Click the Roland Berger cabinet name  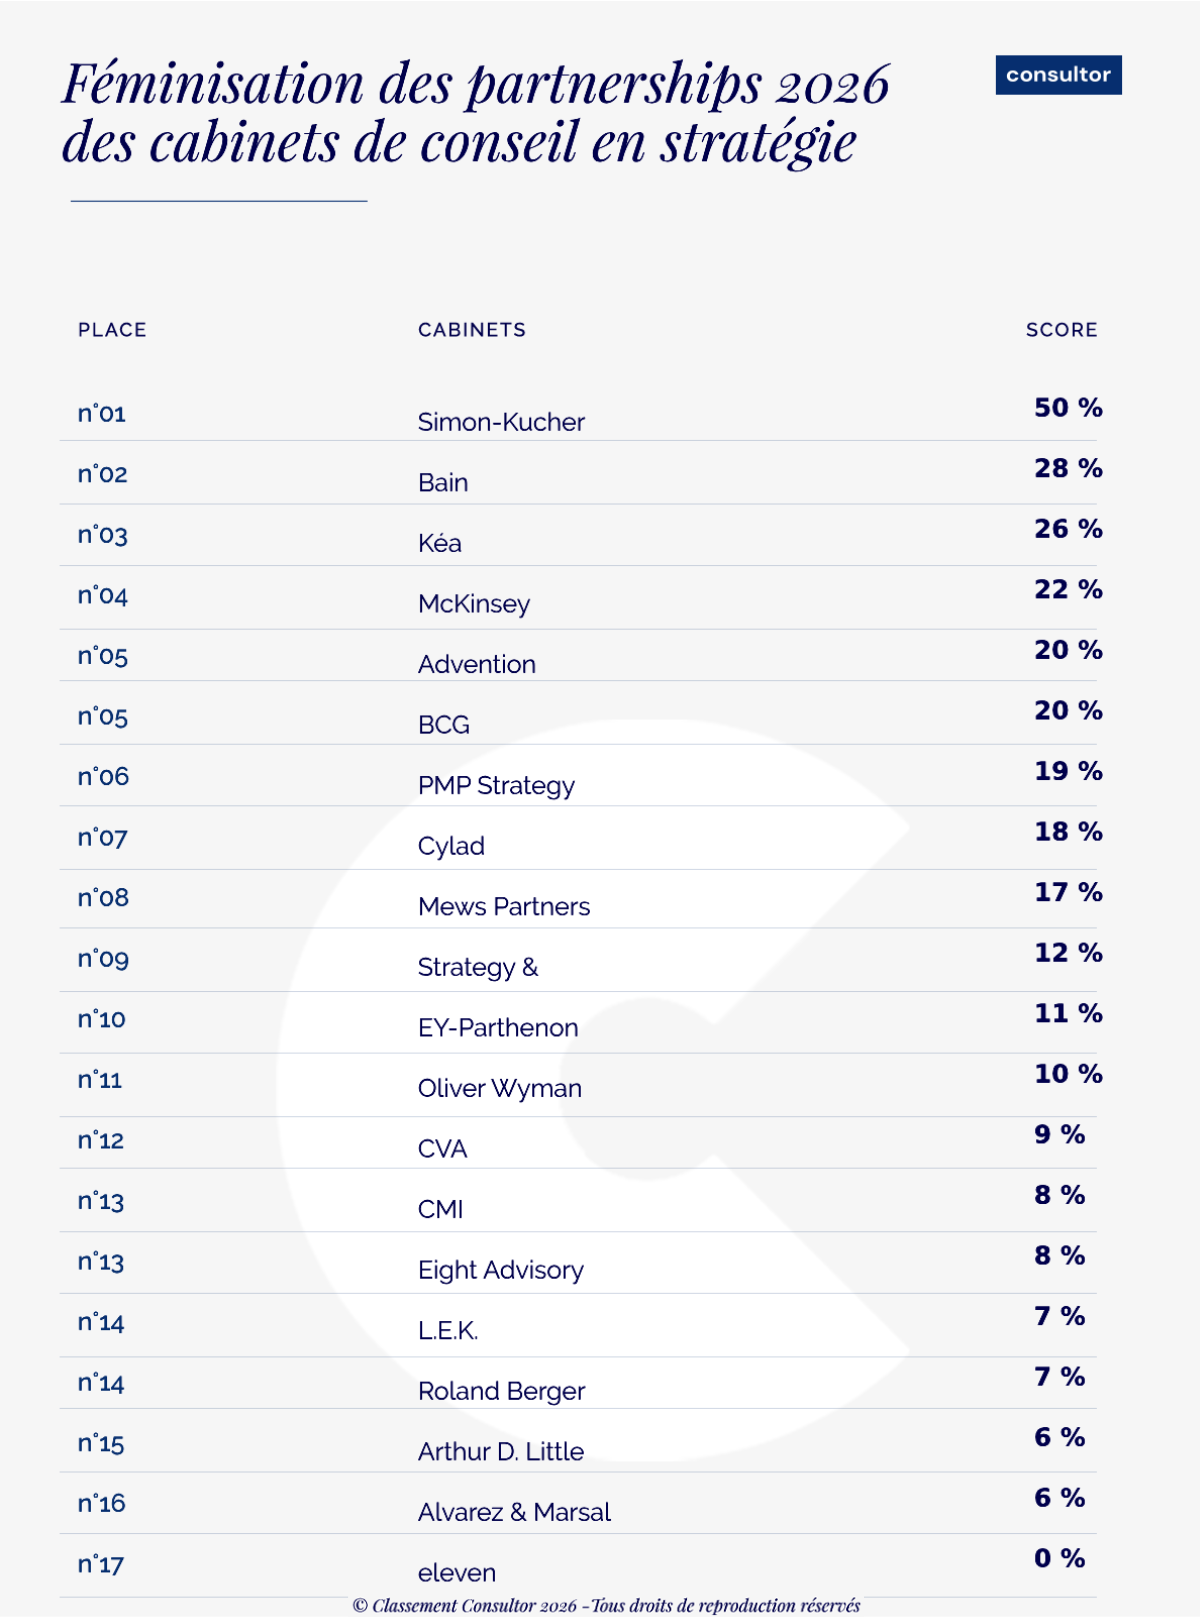(x=501, y=1391)
